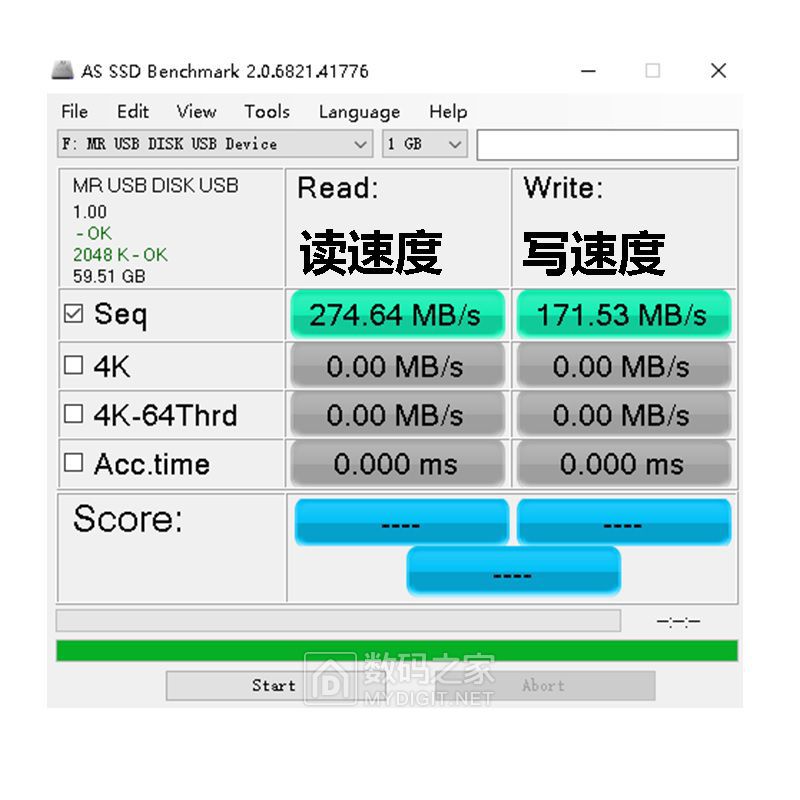Open the Help menu
This screenshot has width=800, height=800.
tap(448, 111)
